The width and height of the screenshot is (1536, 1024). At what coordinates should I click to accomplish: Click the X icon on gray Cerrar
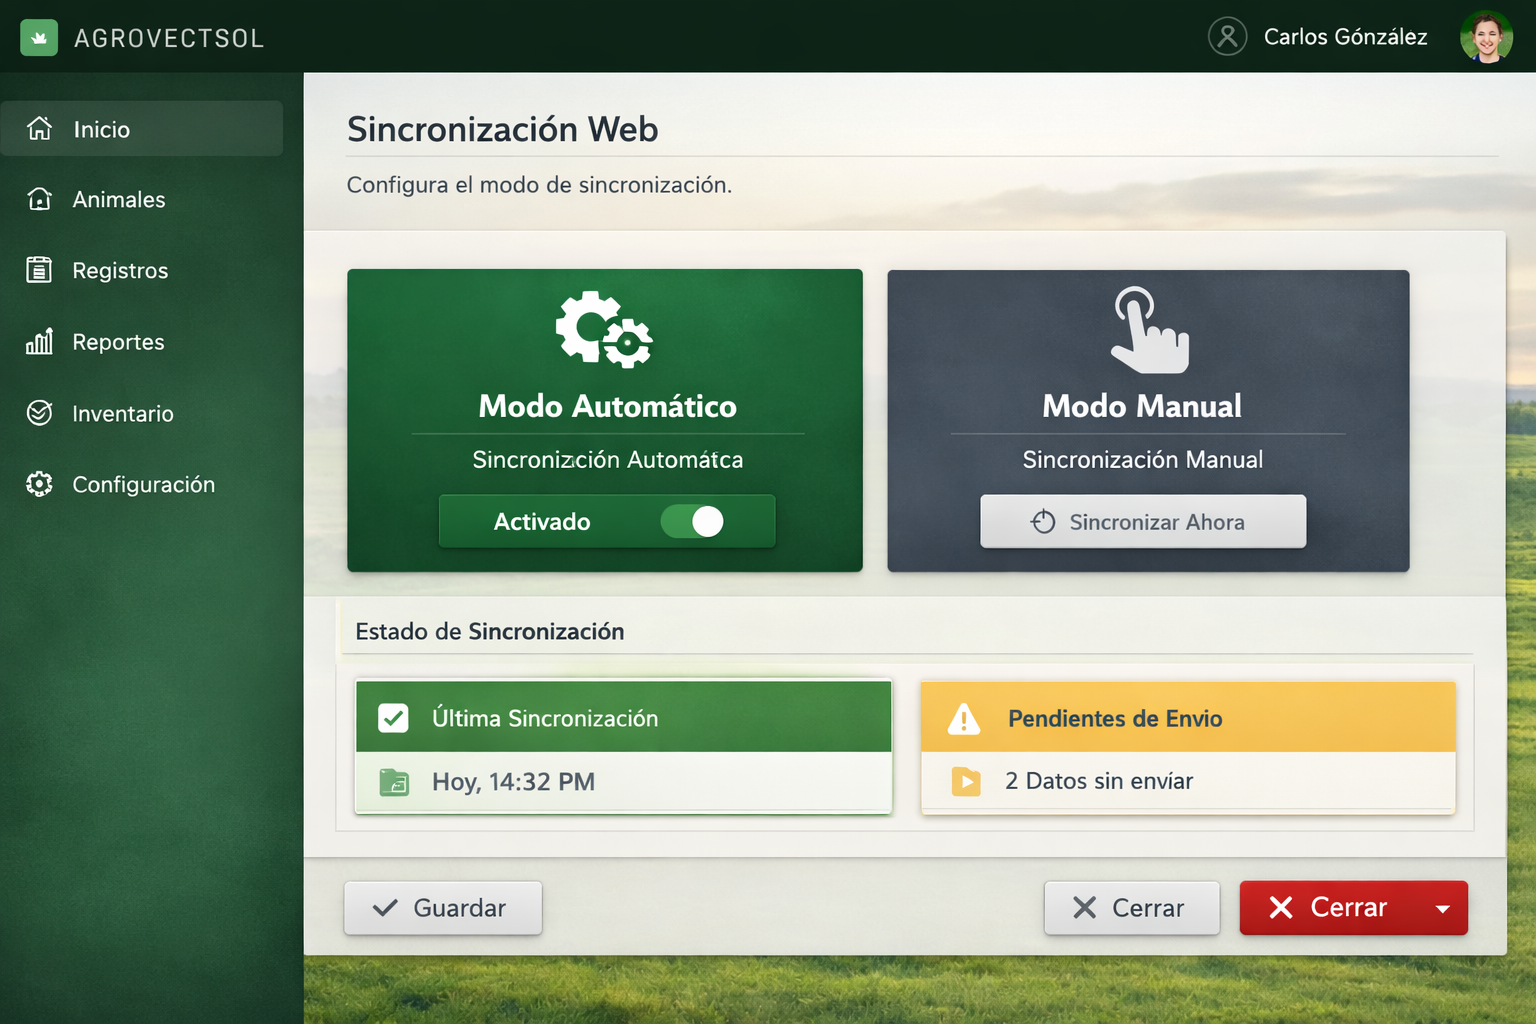(1085, 908)
